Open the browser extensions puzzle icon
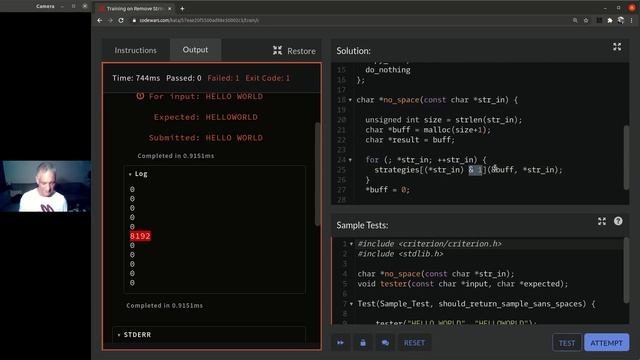Screen dimensions: 640x360 coord(610,20)
